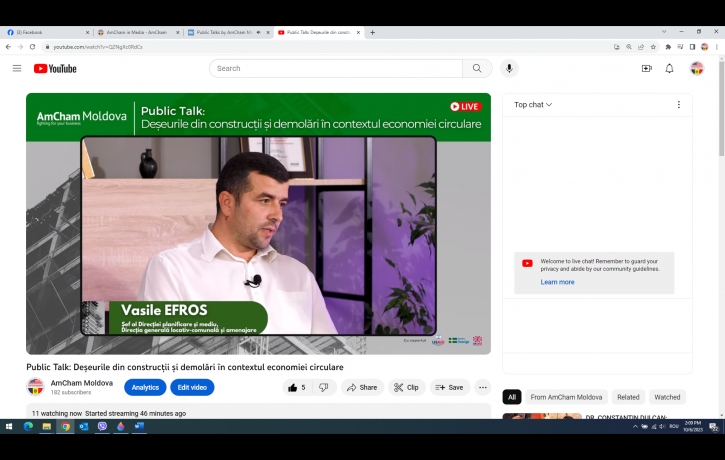Screen dimensions: 725x460
Task: Activate voice search microphone
Action: click(x=509, y=68)
